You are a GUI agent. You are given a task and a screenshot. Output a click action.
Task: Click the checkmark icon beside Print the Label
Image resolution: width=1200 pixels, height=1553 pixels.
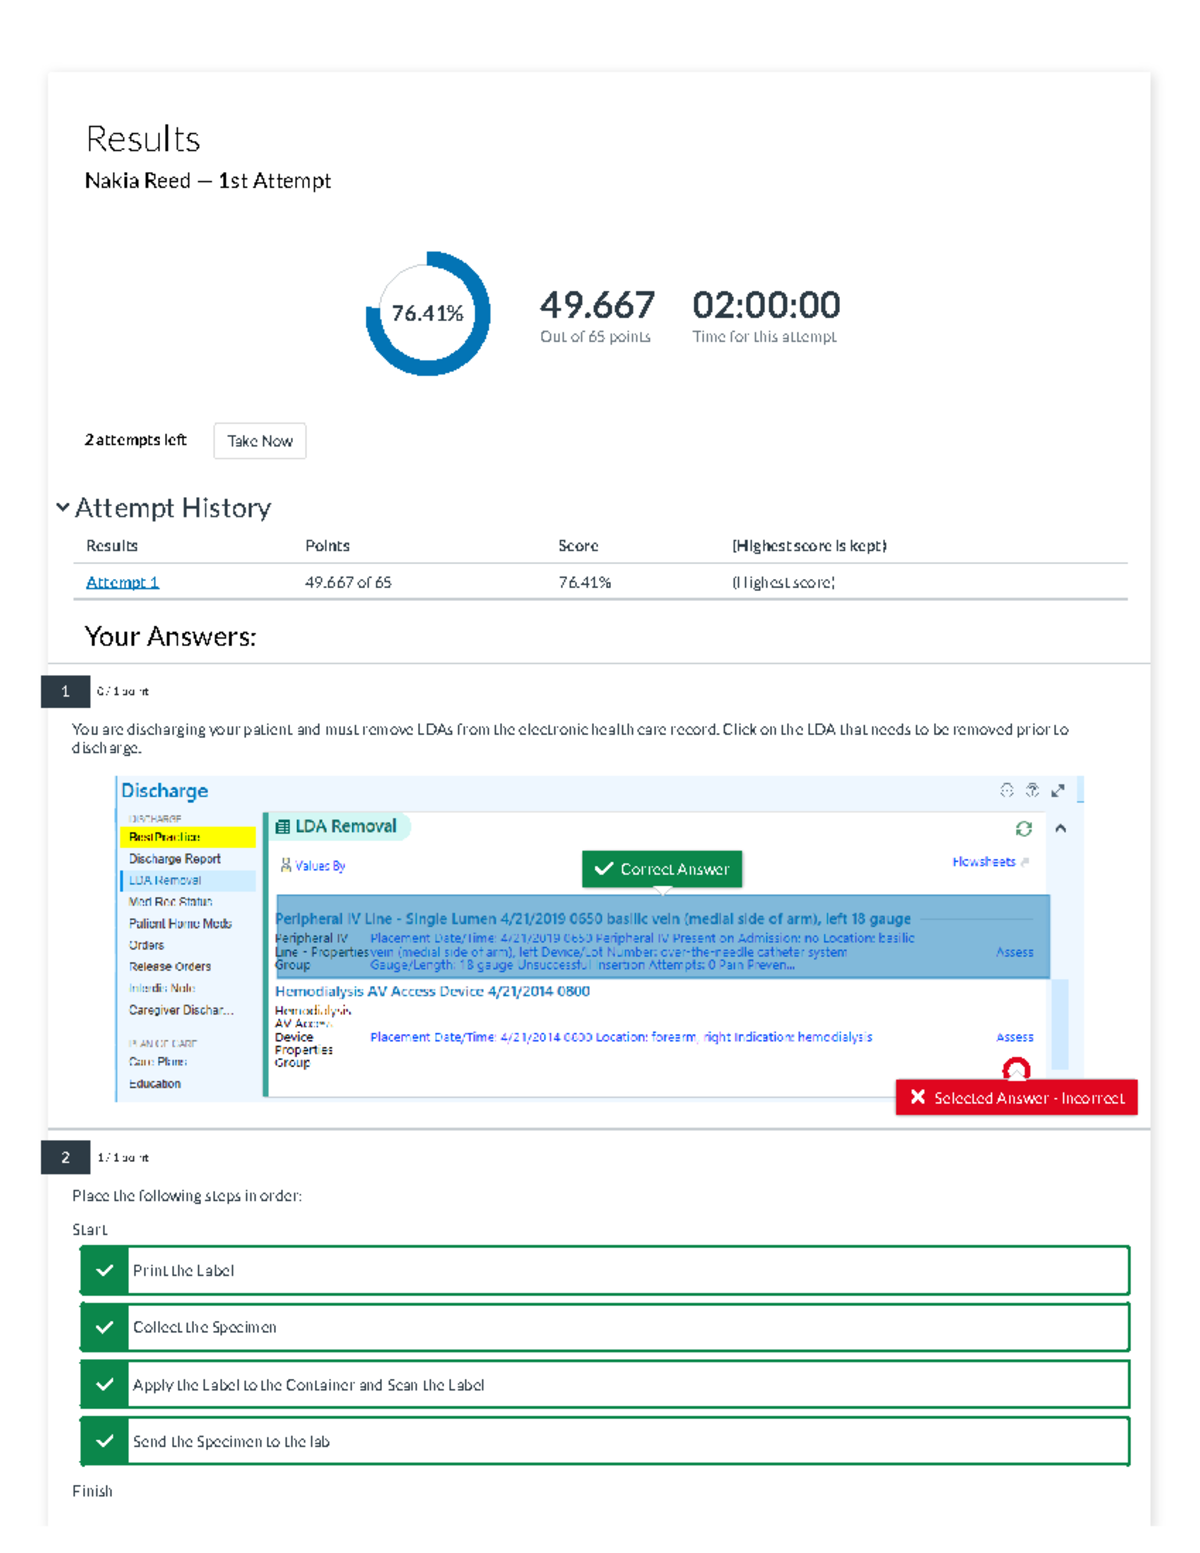tap(105, 1270)
